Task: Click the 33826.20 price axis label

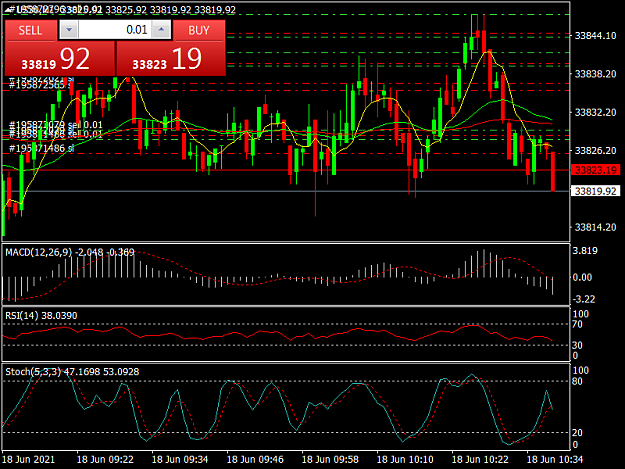Action: click(x=596, y=151)
